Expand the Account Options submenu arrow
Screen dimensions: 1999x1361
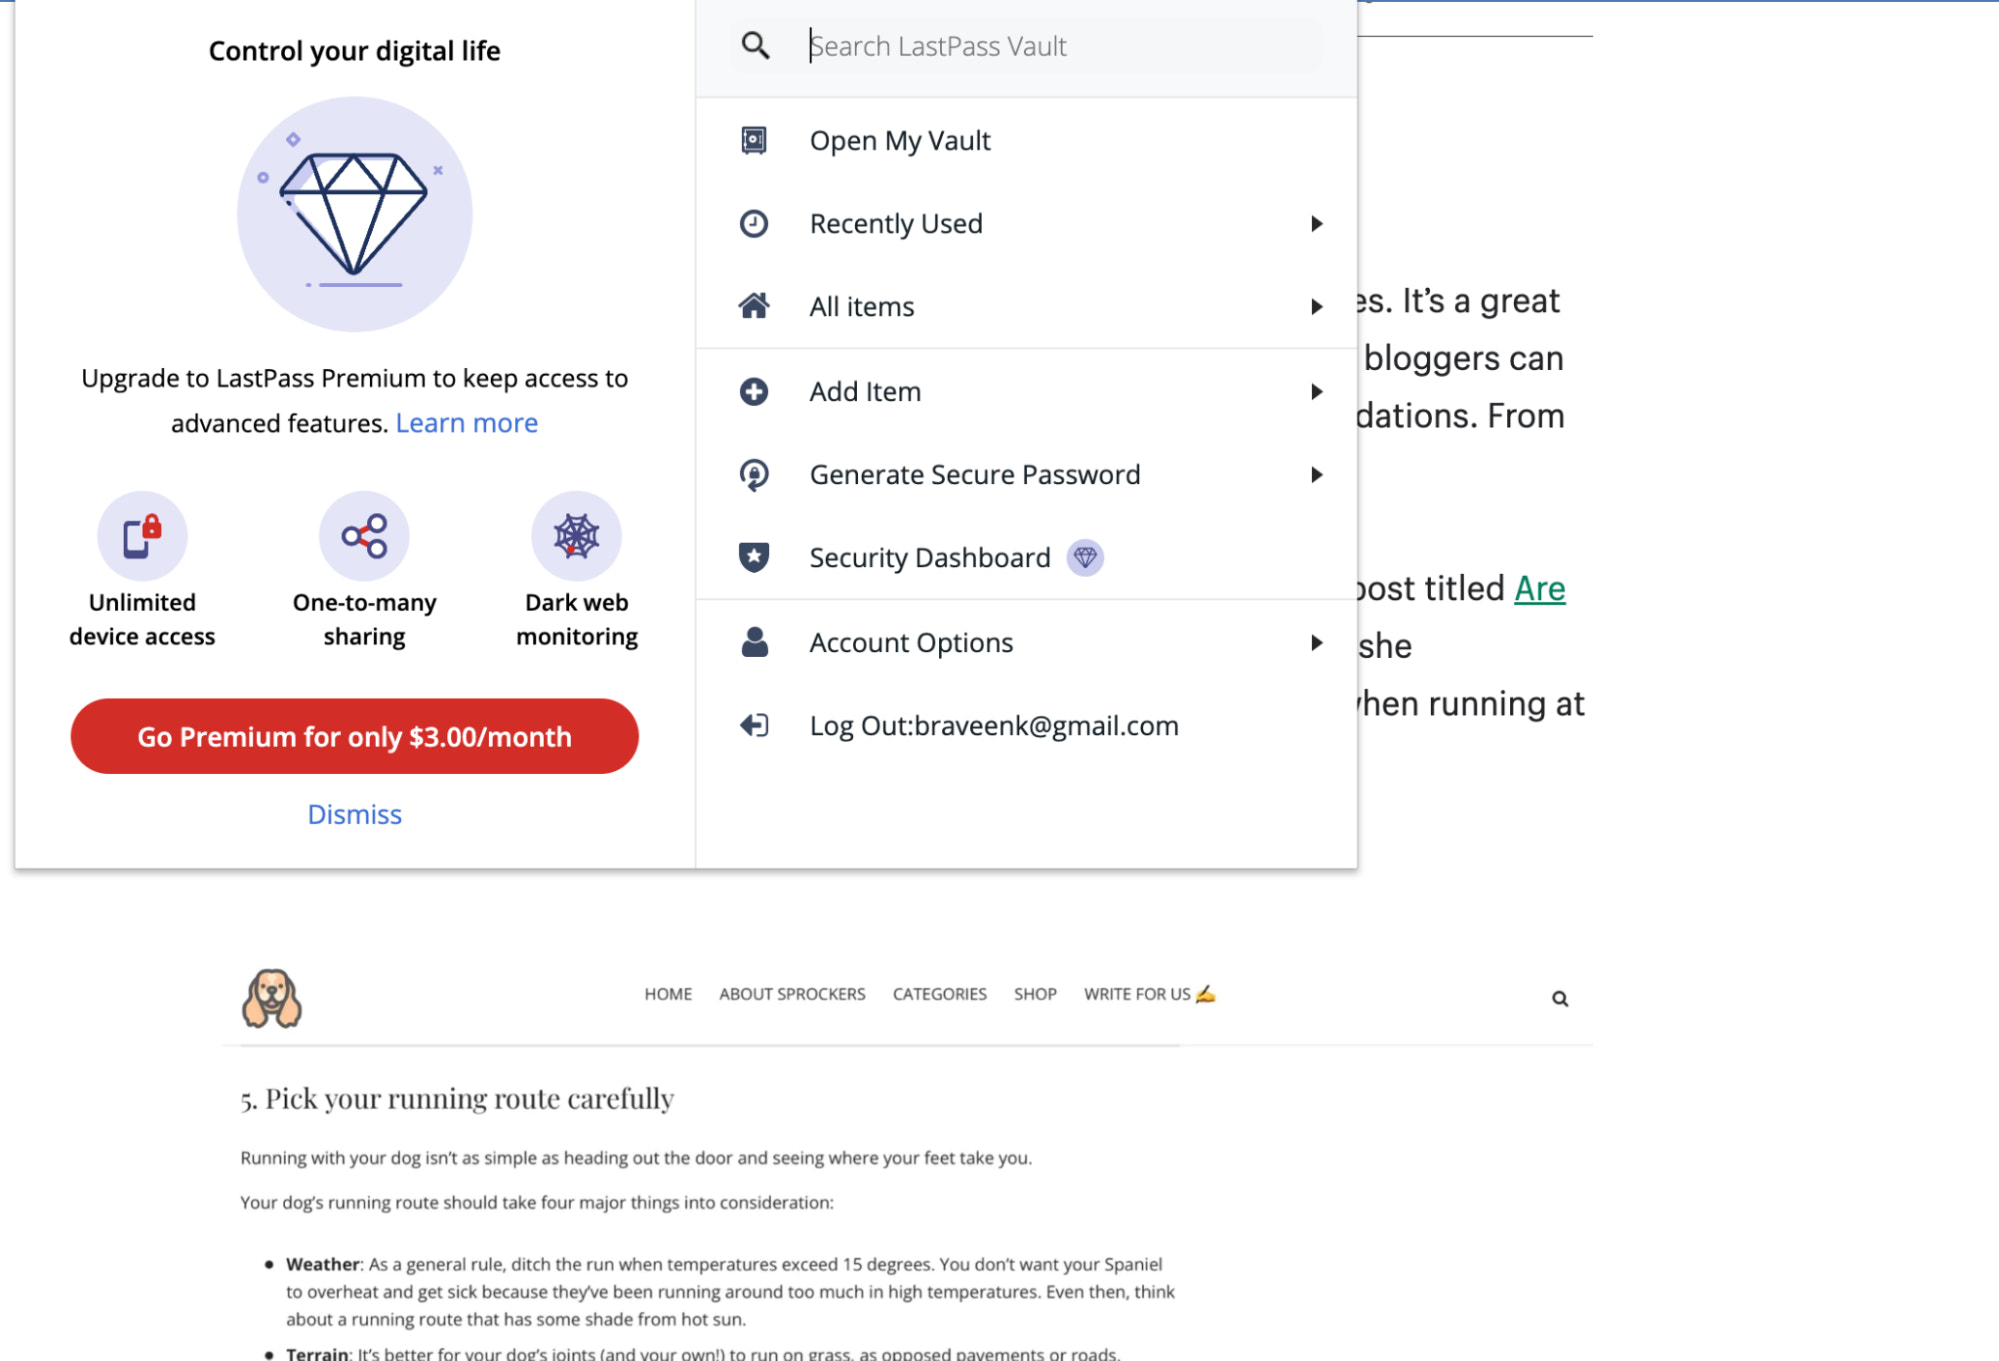(1315, 643)
